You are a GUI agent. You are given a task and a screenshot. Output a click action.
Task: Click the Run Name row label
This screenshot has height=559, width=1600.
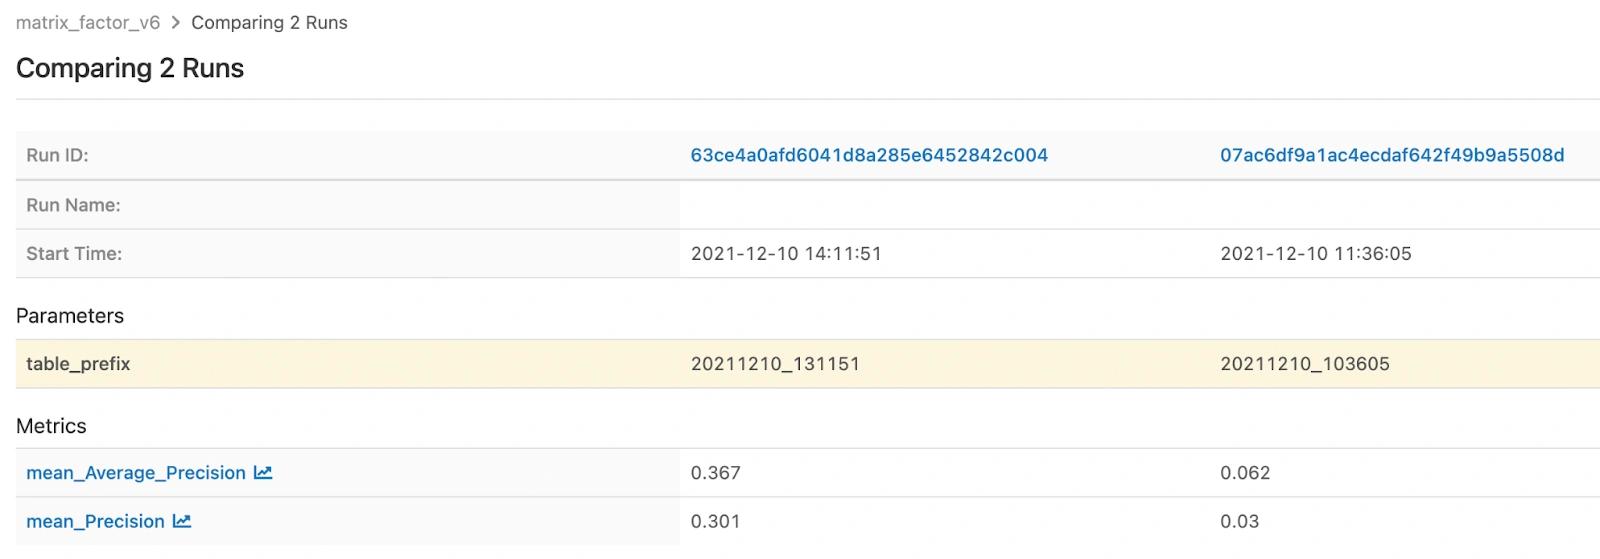(73, 205)
